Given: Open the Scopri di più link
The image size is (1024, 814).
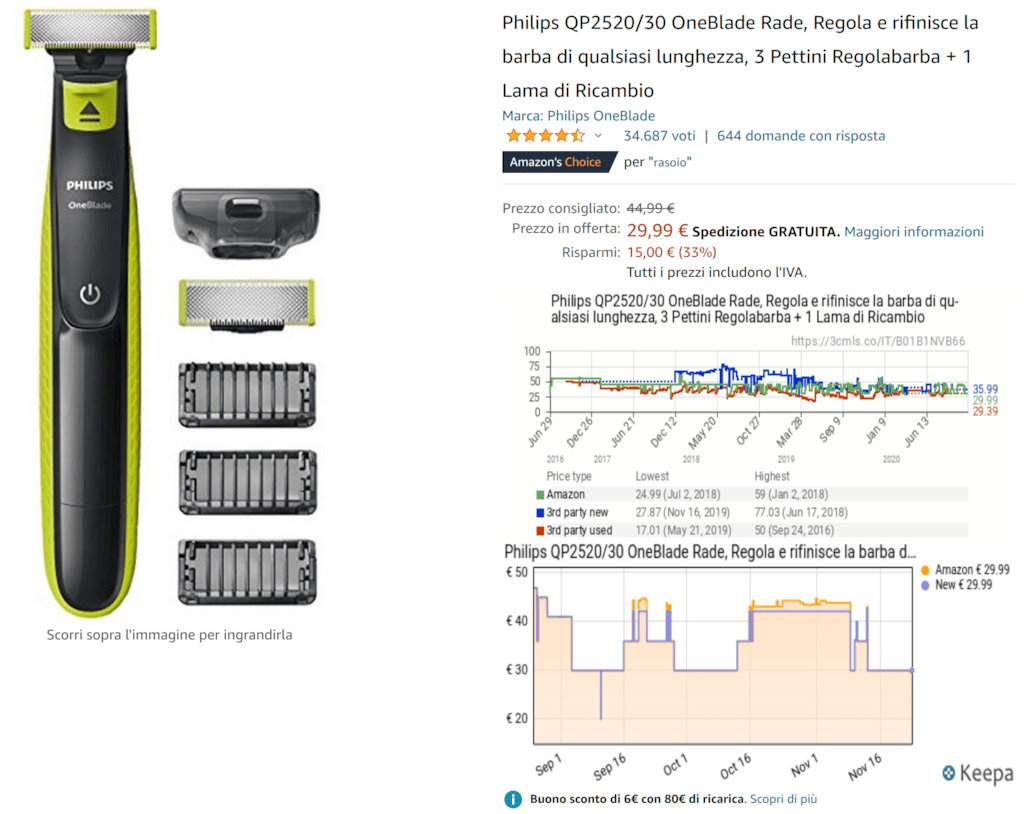Looking at the screenshot, I should click(783, 799).
